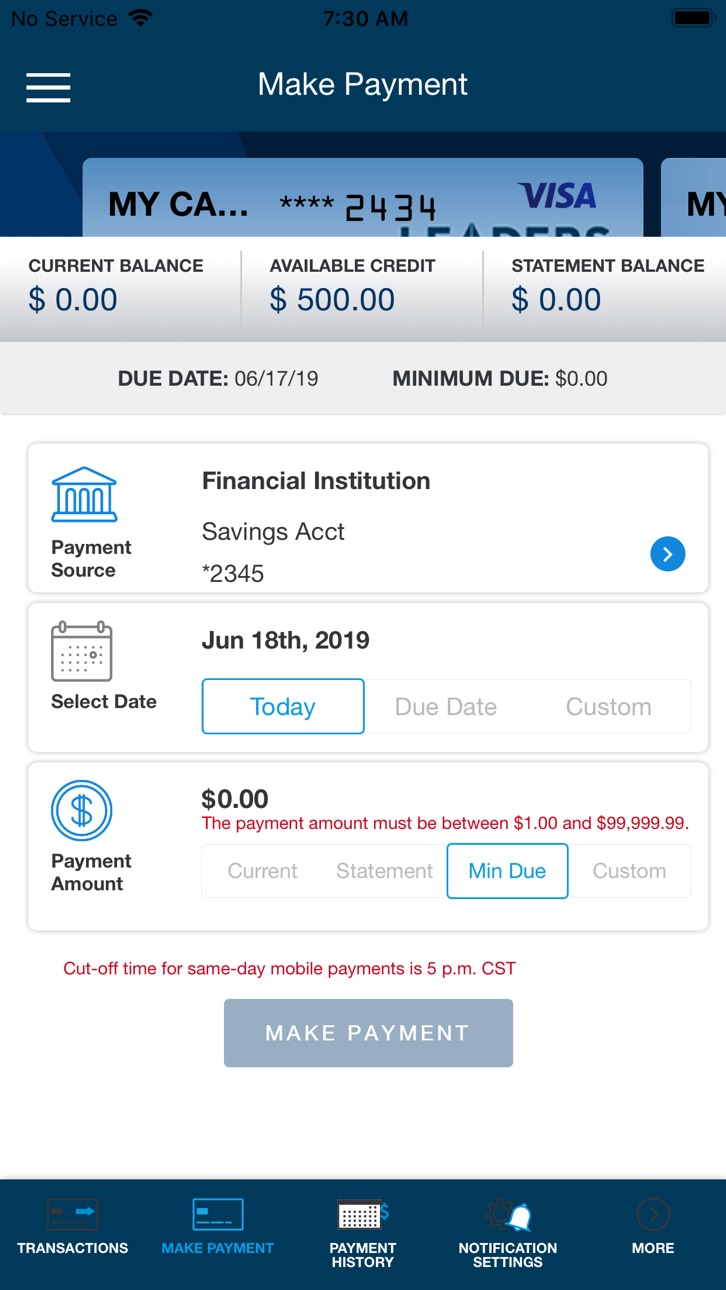Select Today as payment date
726x1290 pixels.
[283, 706]
